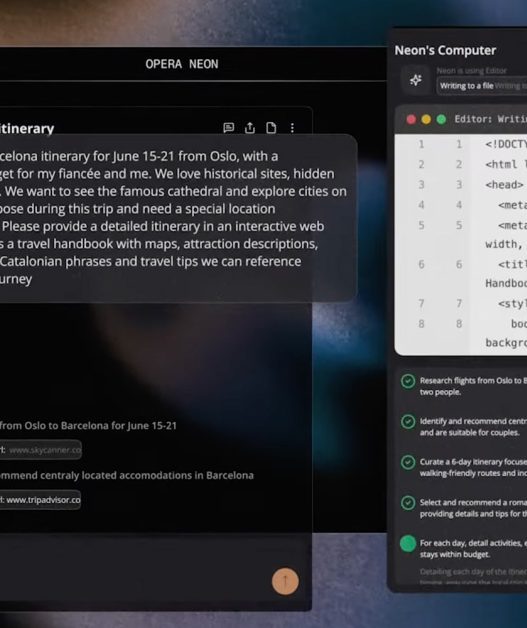Screen dimensions: 527x628
Task: Open the www.tripadvisor.co link chip
Action: (40, 500)
